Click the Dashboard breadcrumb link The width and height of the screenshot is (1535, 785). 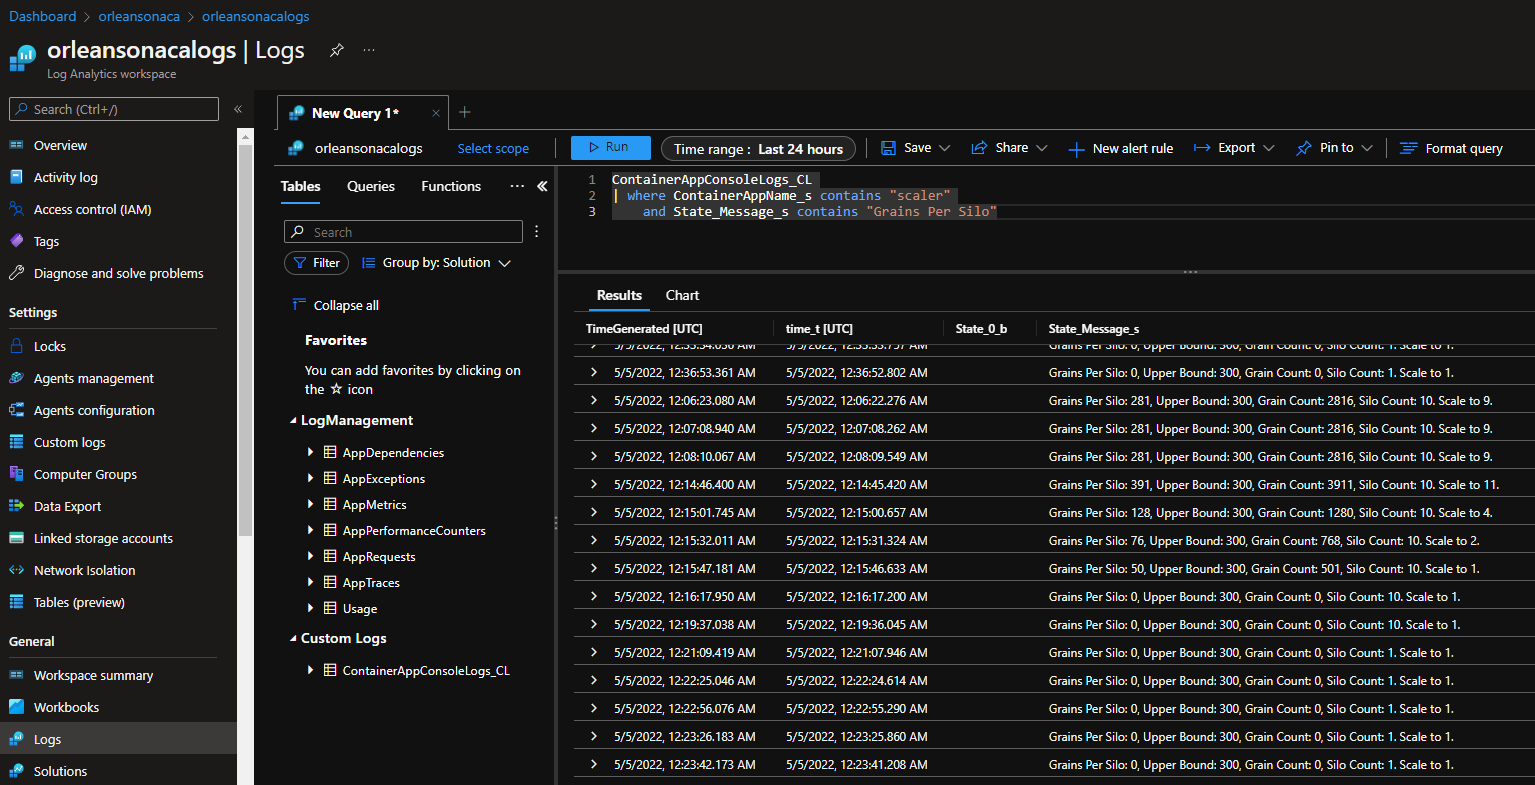coord(42,16)
